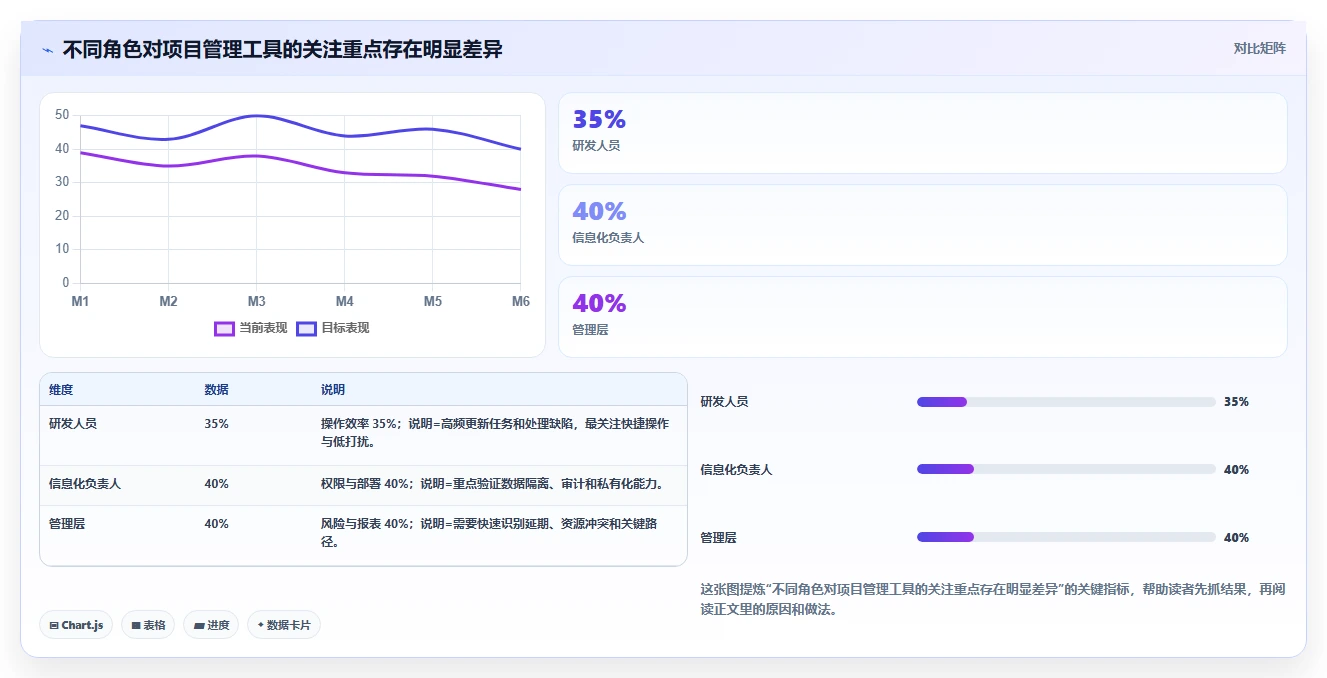Click the M1 axis label on chart
Viewport: 1327px width, 678px height.
[x=80, y=301]
